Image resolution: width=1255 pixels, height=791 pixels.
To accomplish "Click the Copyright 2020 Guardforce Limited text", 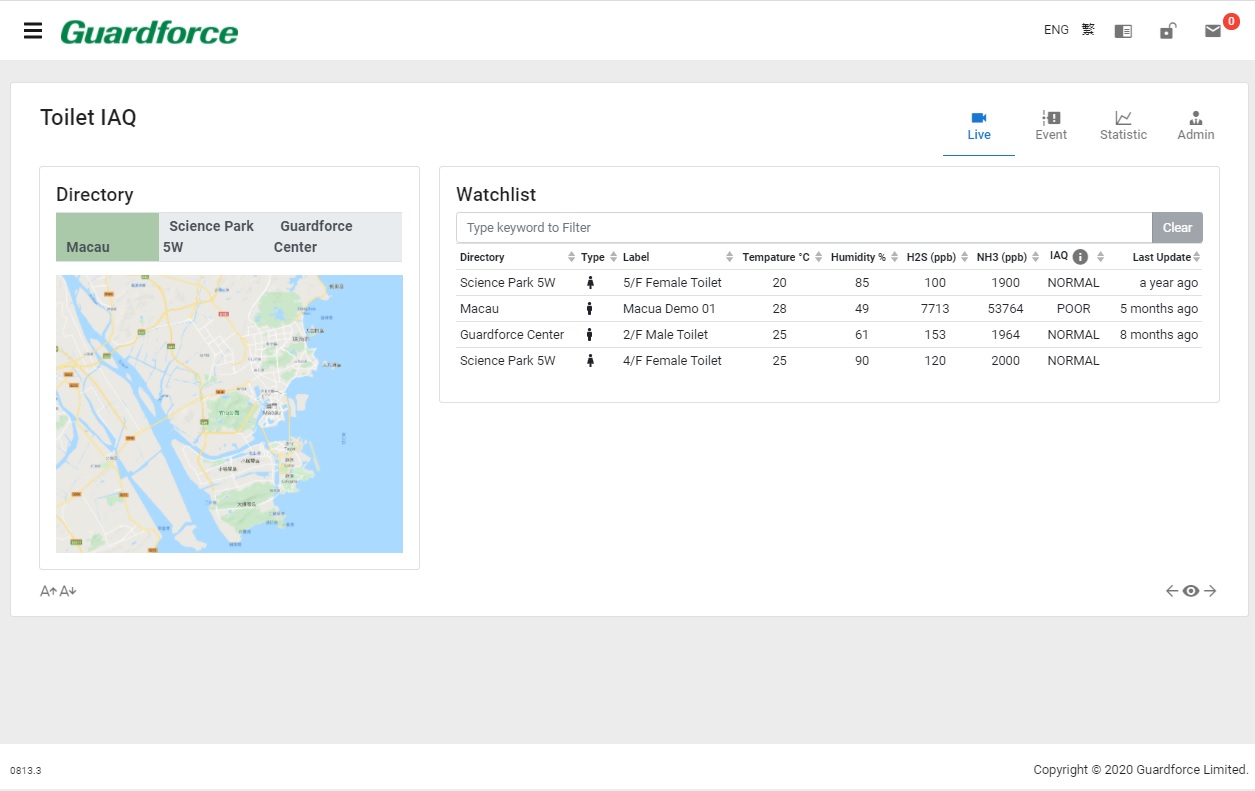I will click(1141, 770).
